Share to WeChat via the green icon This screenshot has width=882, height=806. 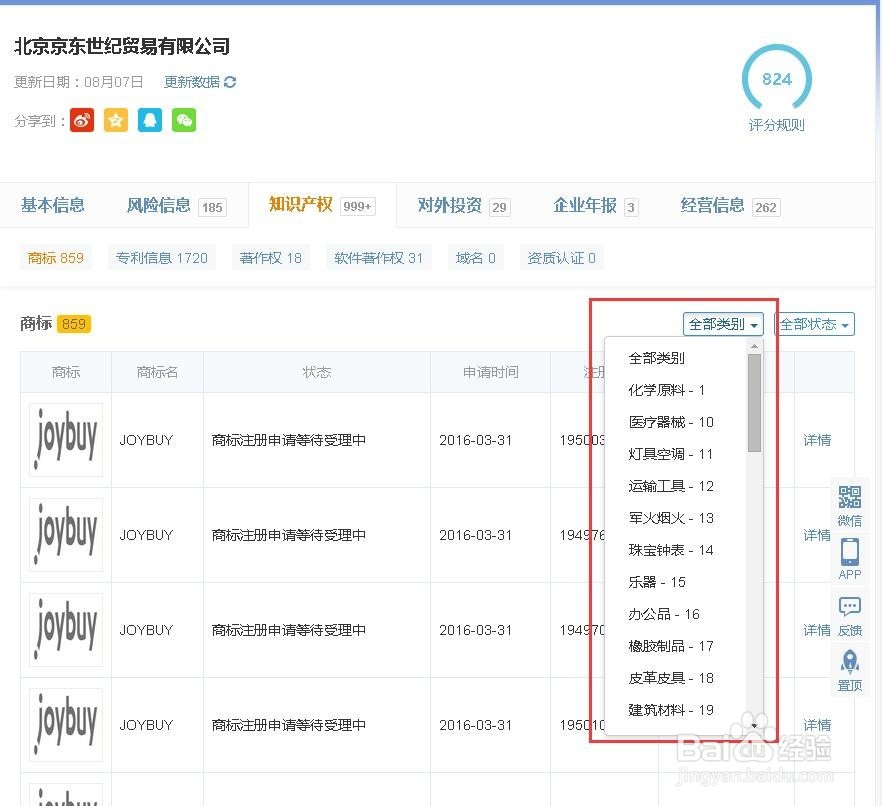pyautogui.click(x=184, y=120)
